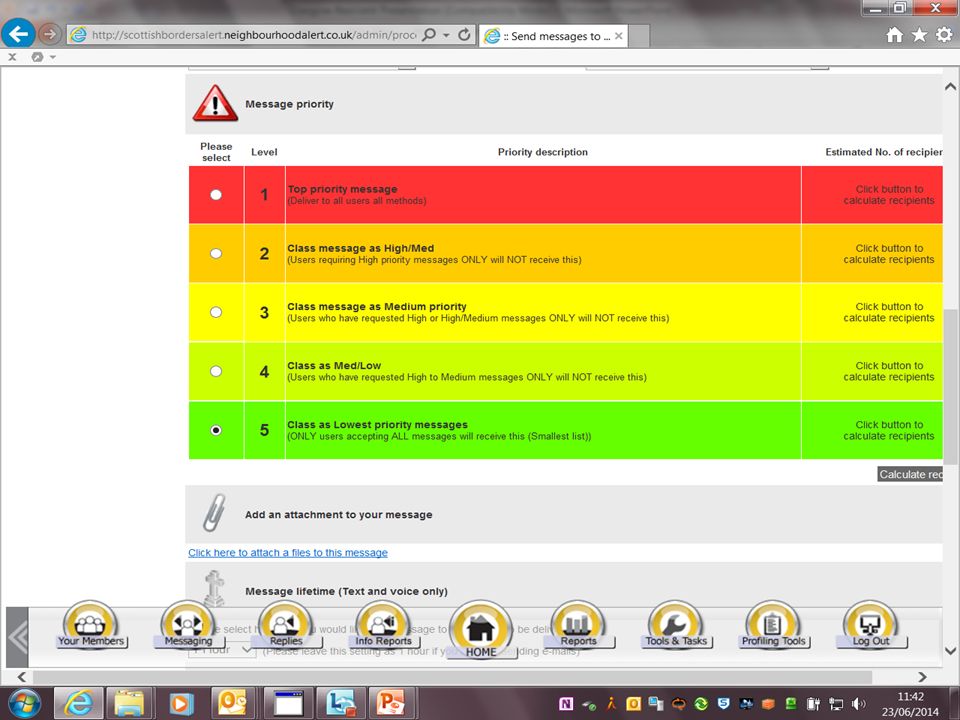Select priority level 5 radio button
The height and width of the screenshot is (720, 960).
pos(216,430)
